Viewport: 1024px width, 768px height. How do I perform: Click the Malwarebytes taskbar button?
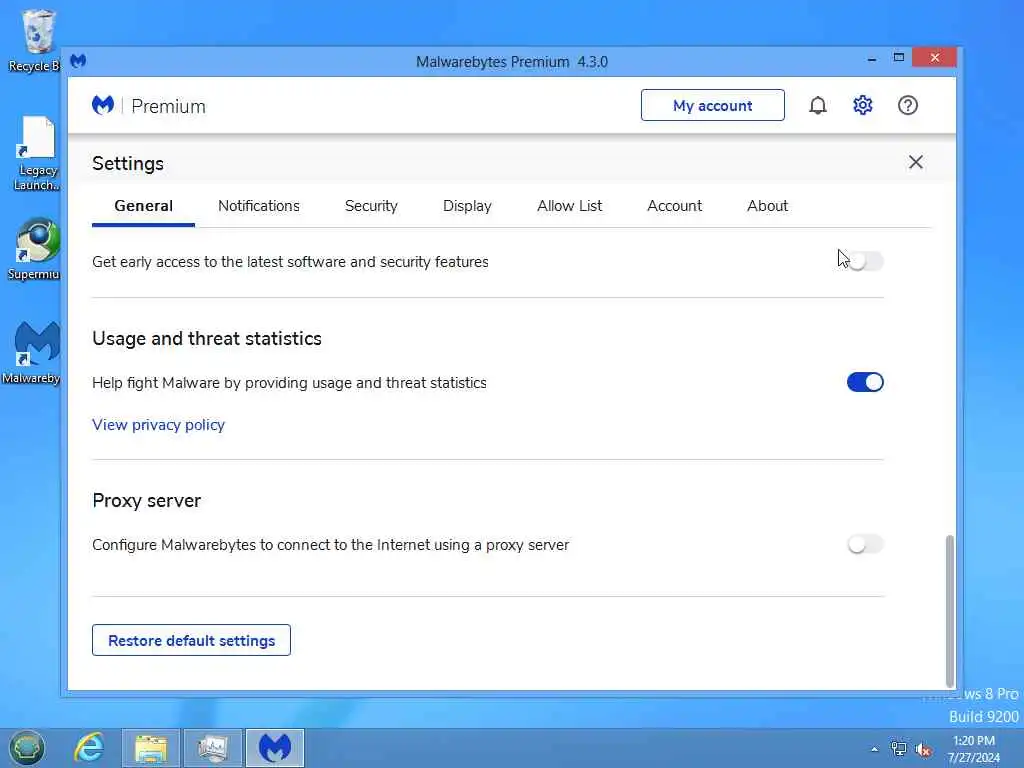coord(275,748)
